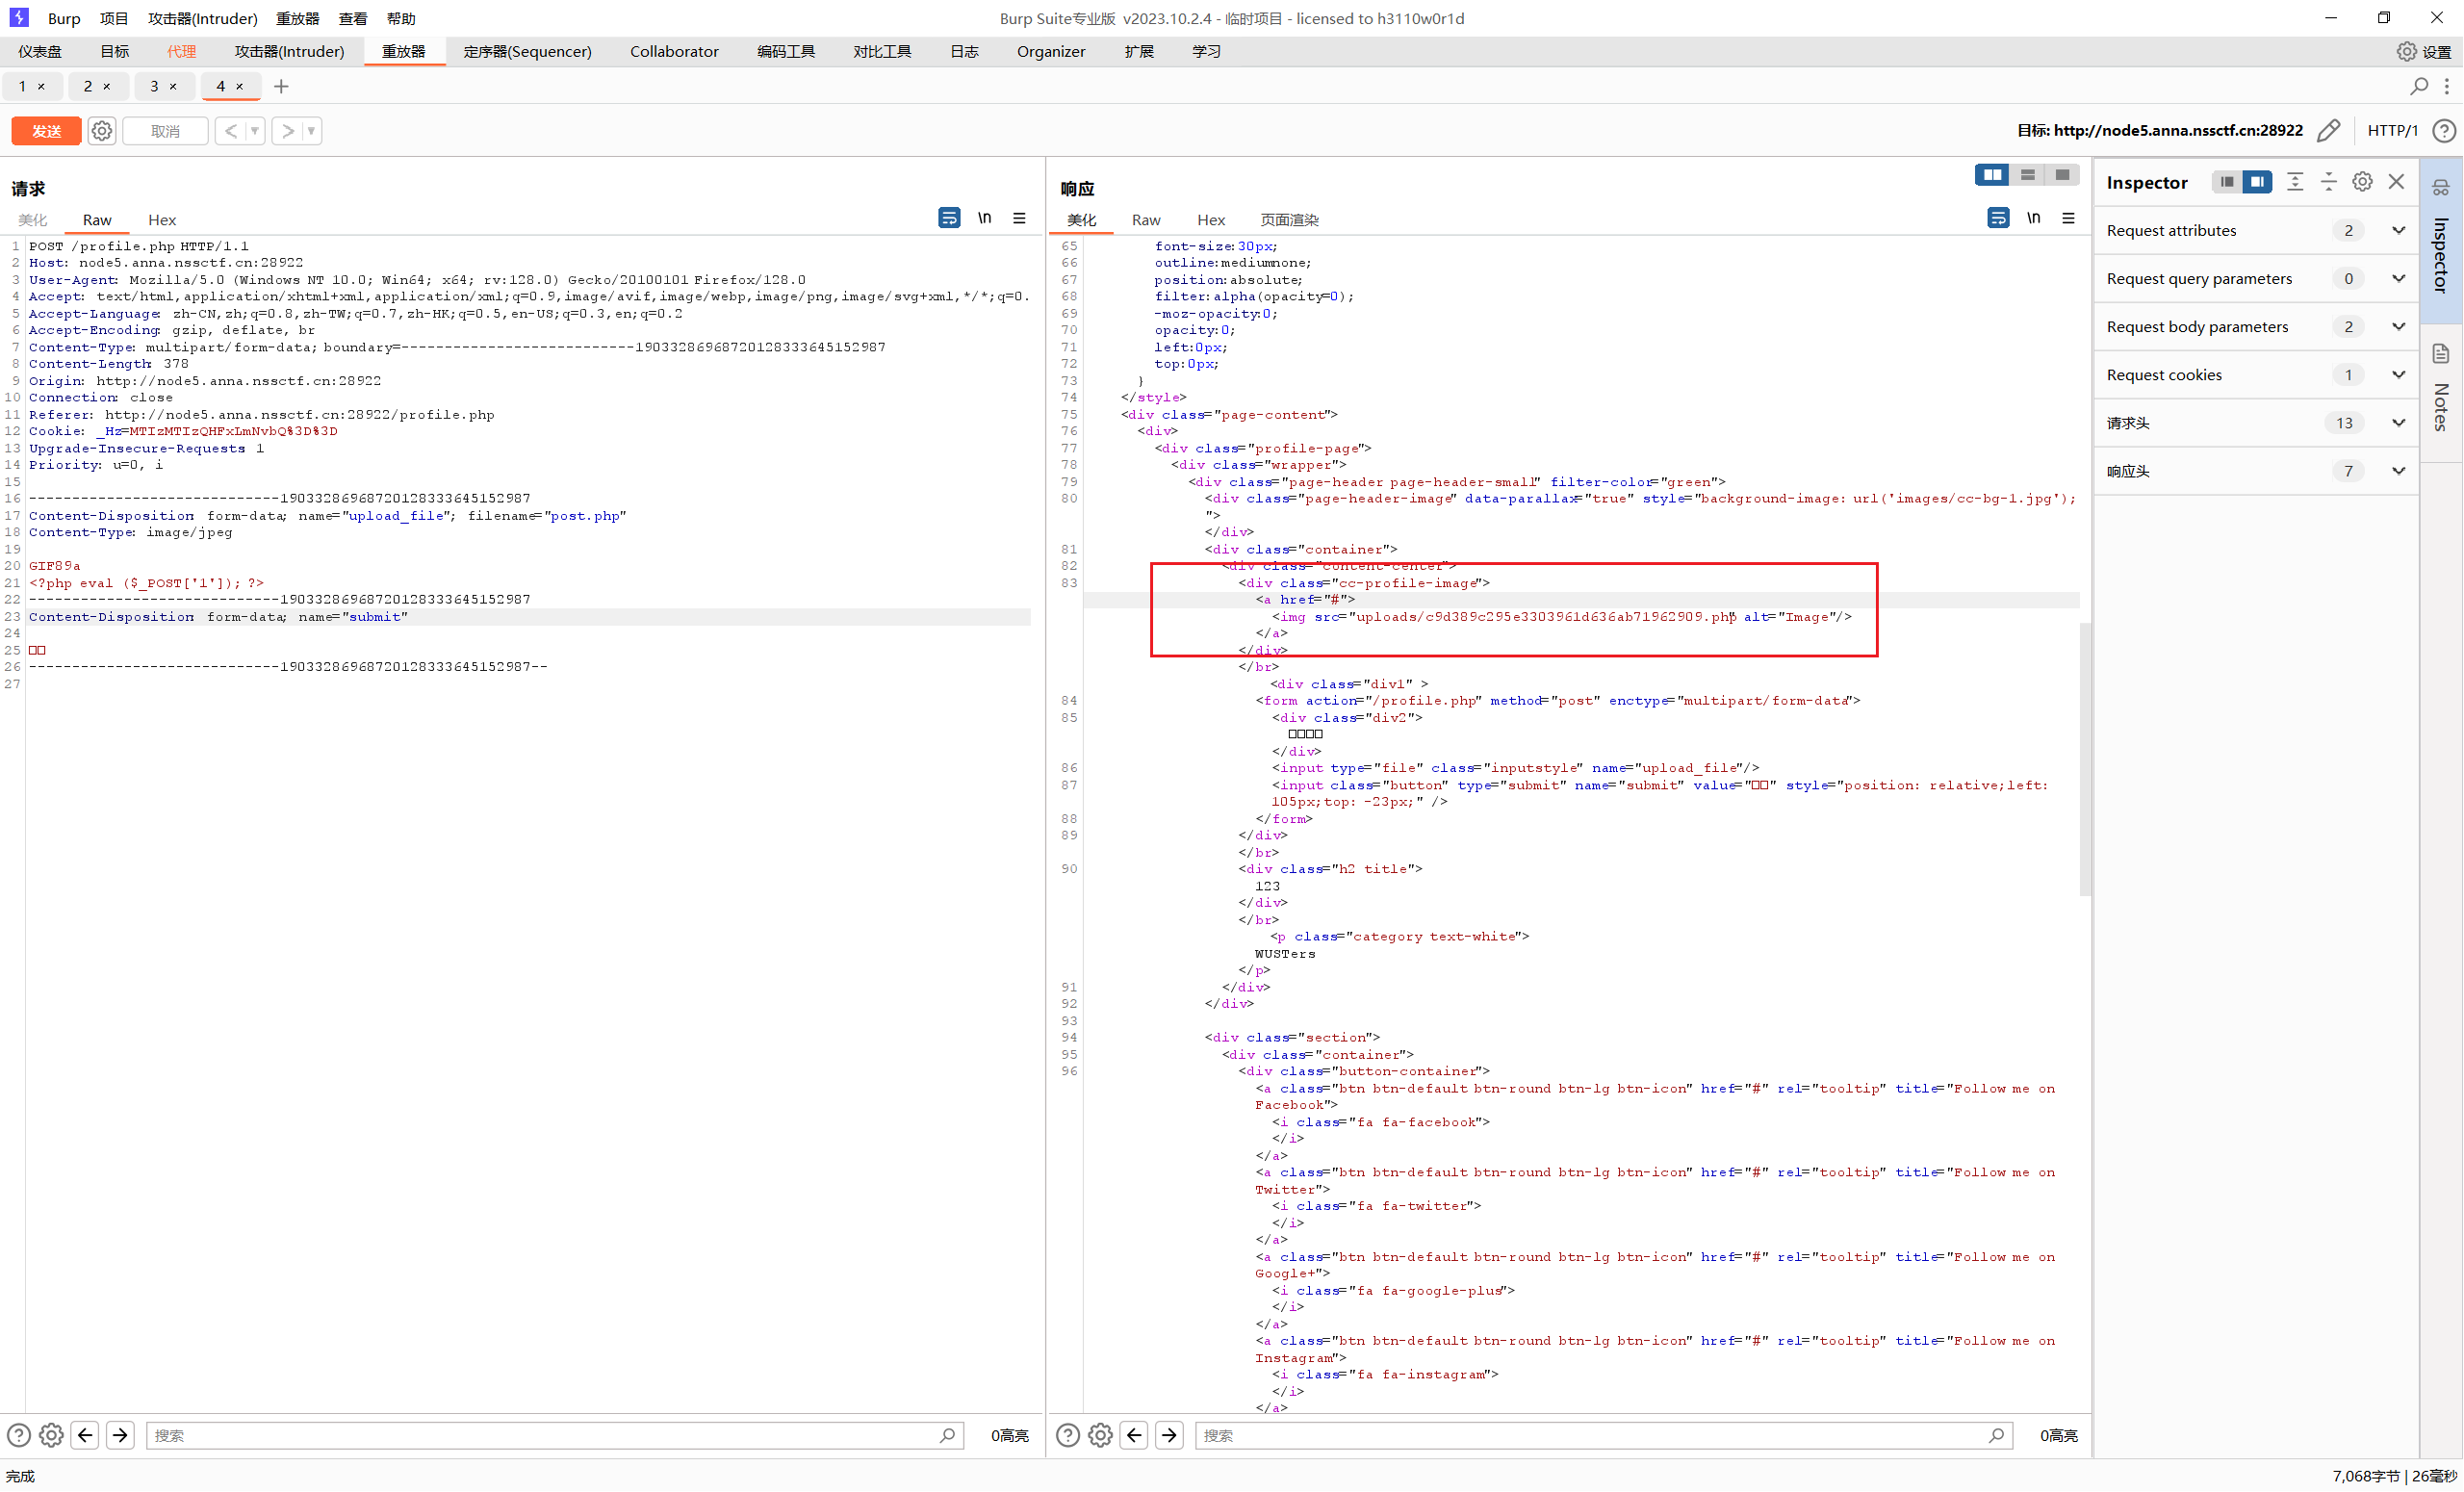Open the send settings gear next to 发送
Screen dimensions: 2464x1492
click(x=102, y=131)
